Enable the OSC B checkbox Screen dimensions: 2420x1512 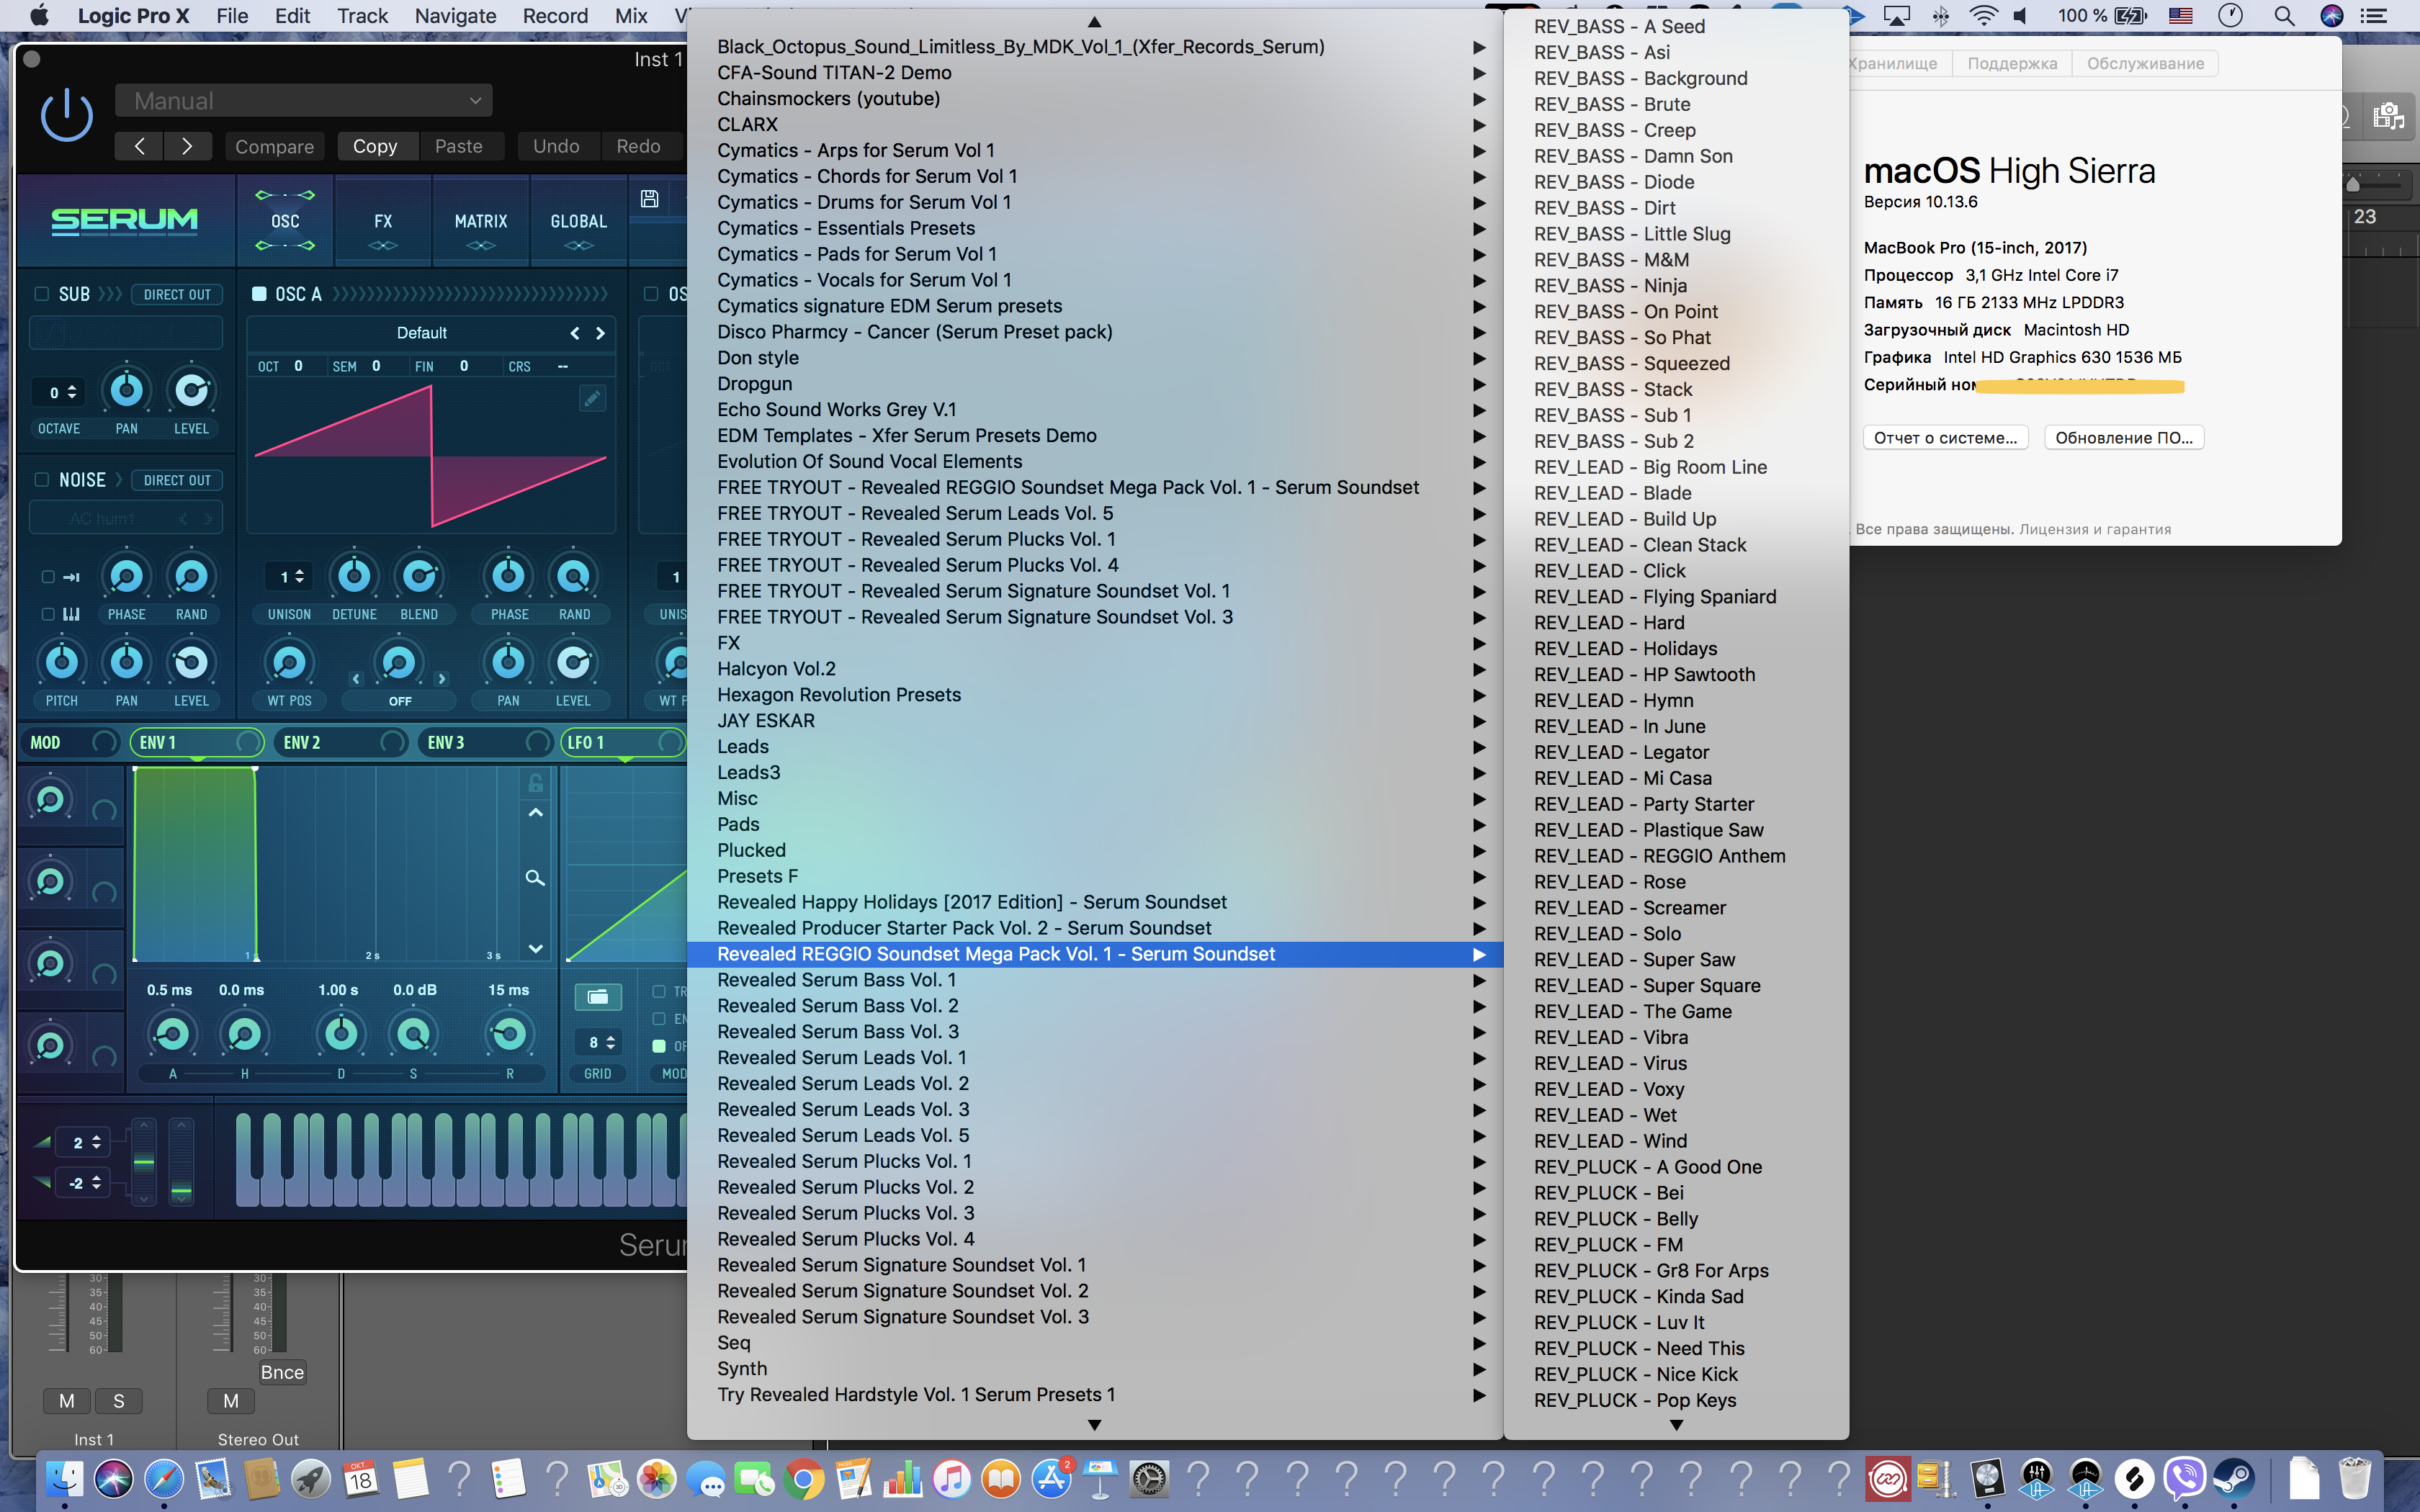pos(651,294)
